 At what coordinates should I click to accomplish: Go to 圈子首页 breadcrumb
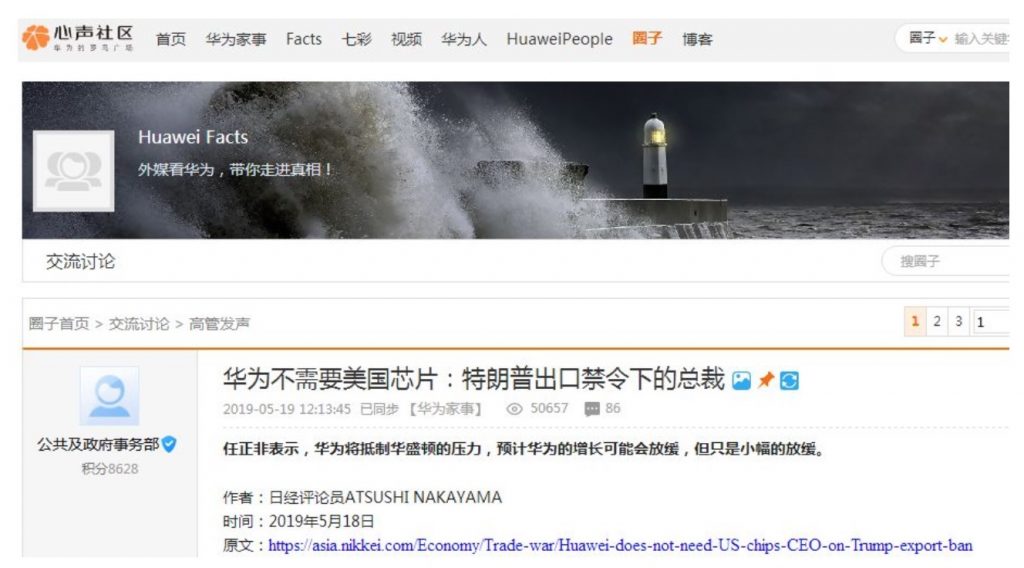tap(59, 324)
